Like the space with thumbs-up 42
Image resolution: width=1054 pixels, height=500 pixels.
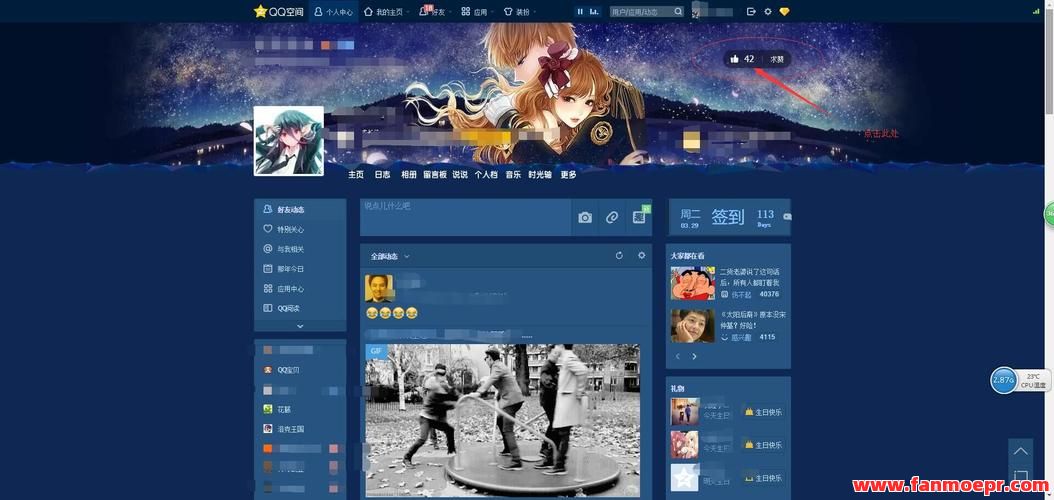click(x=742, y=59)
